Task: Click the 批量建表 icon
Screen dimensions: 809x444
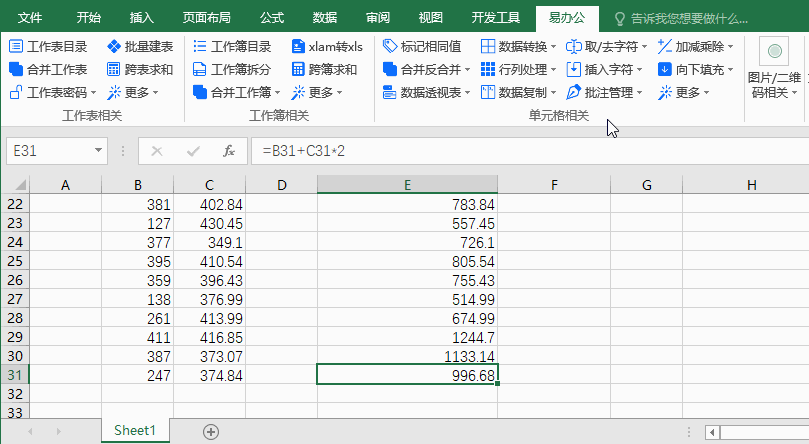Action: [x=114, y=46]
